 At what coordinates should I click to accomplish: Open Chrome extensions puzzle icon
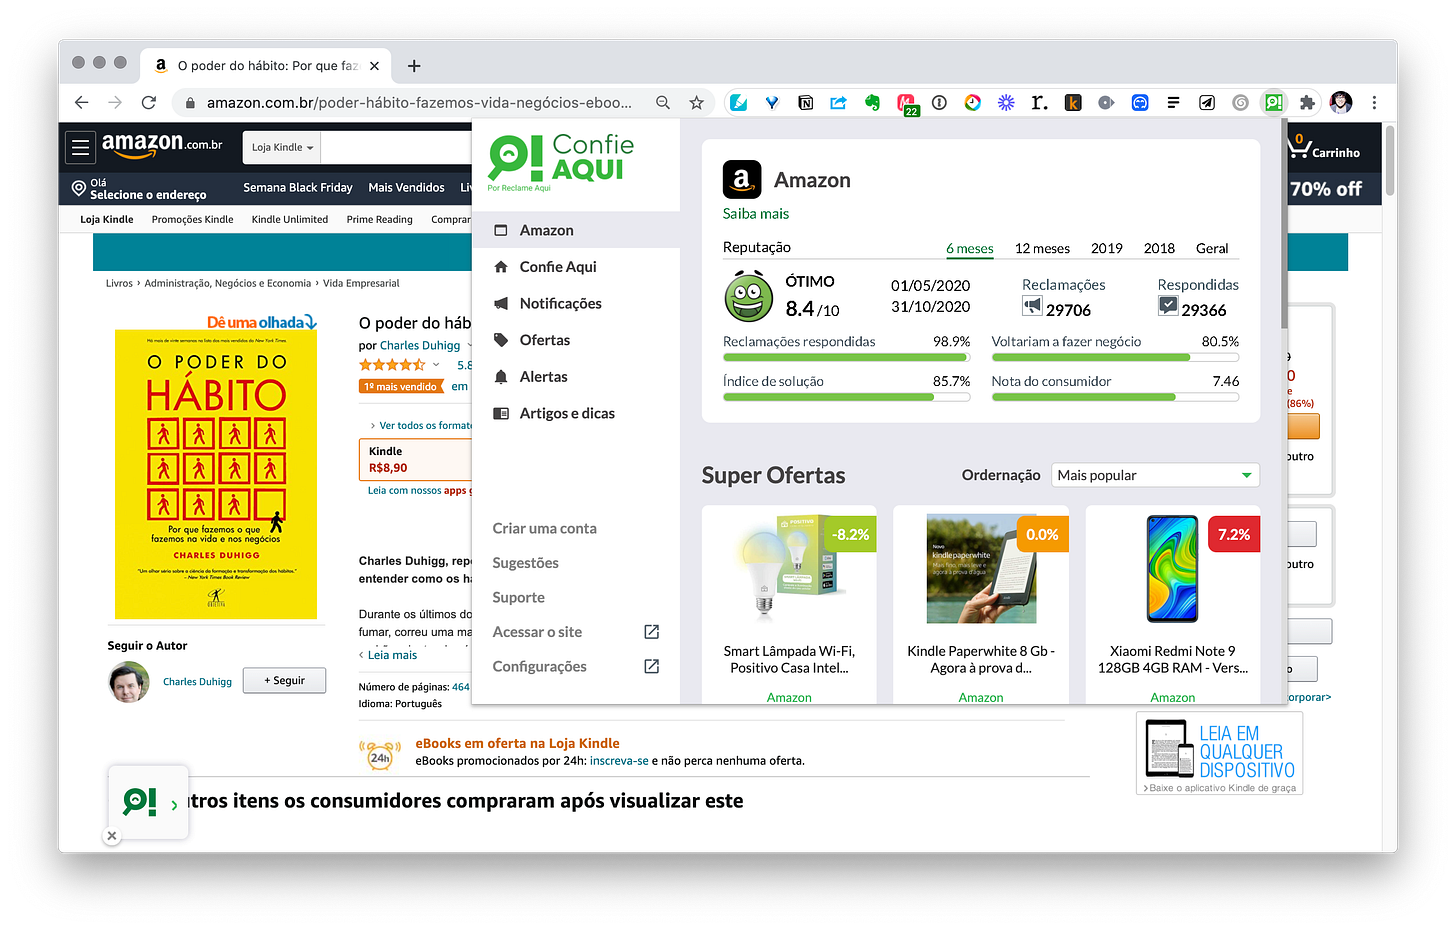coord(1307,102)
